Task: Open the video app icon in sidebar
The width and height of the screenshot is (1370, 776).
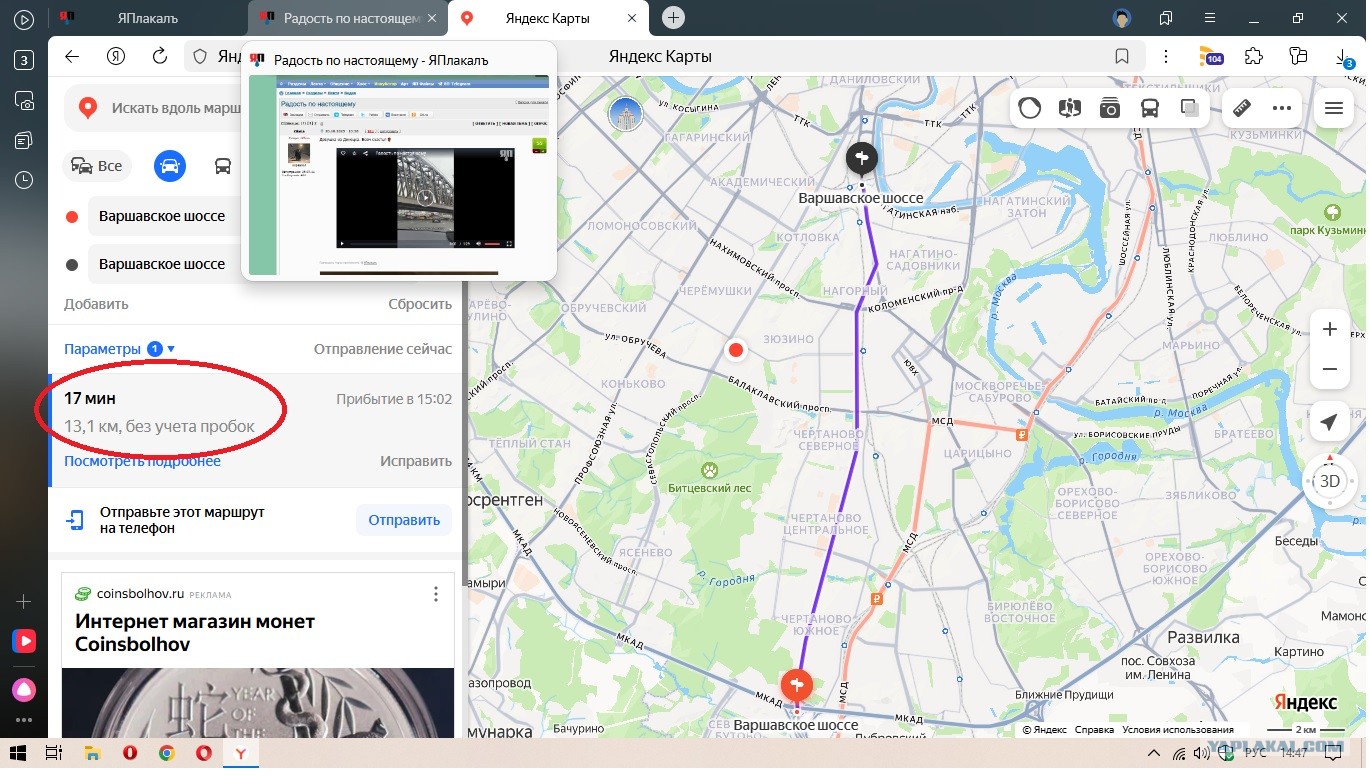Action: click(x=24, y=641)
